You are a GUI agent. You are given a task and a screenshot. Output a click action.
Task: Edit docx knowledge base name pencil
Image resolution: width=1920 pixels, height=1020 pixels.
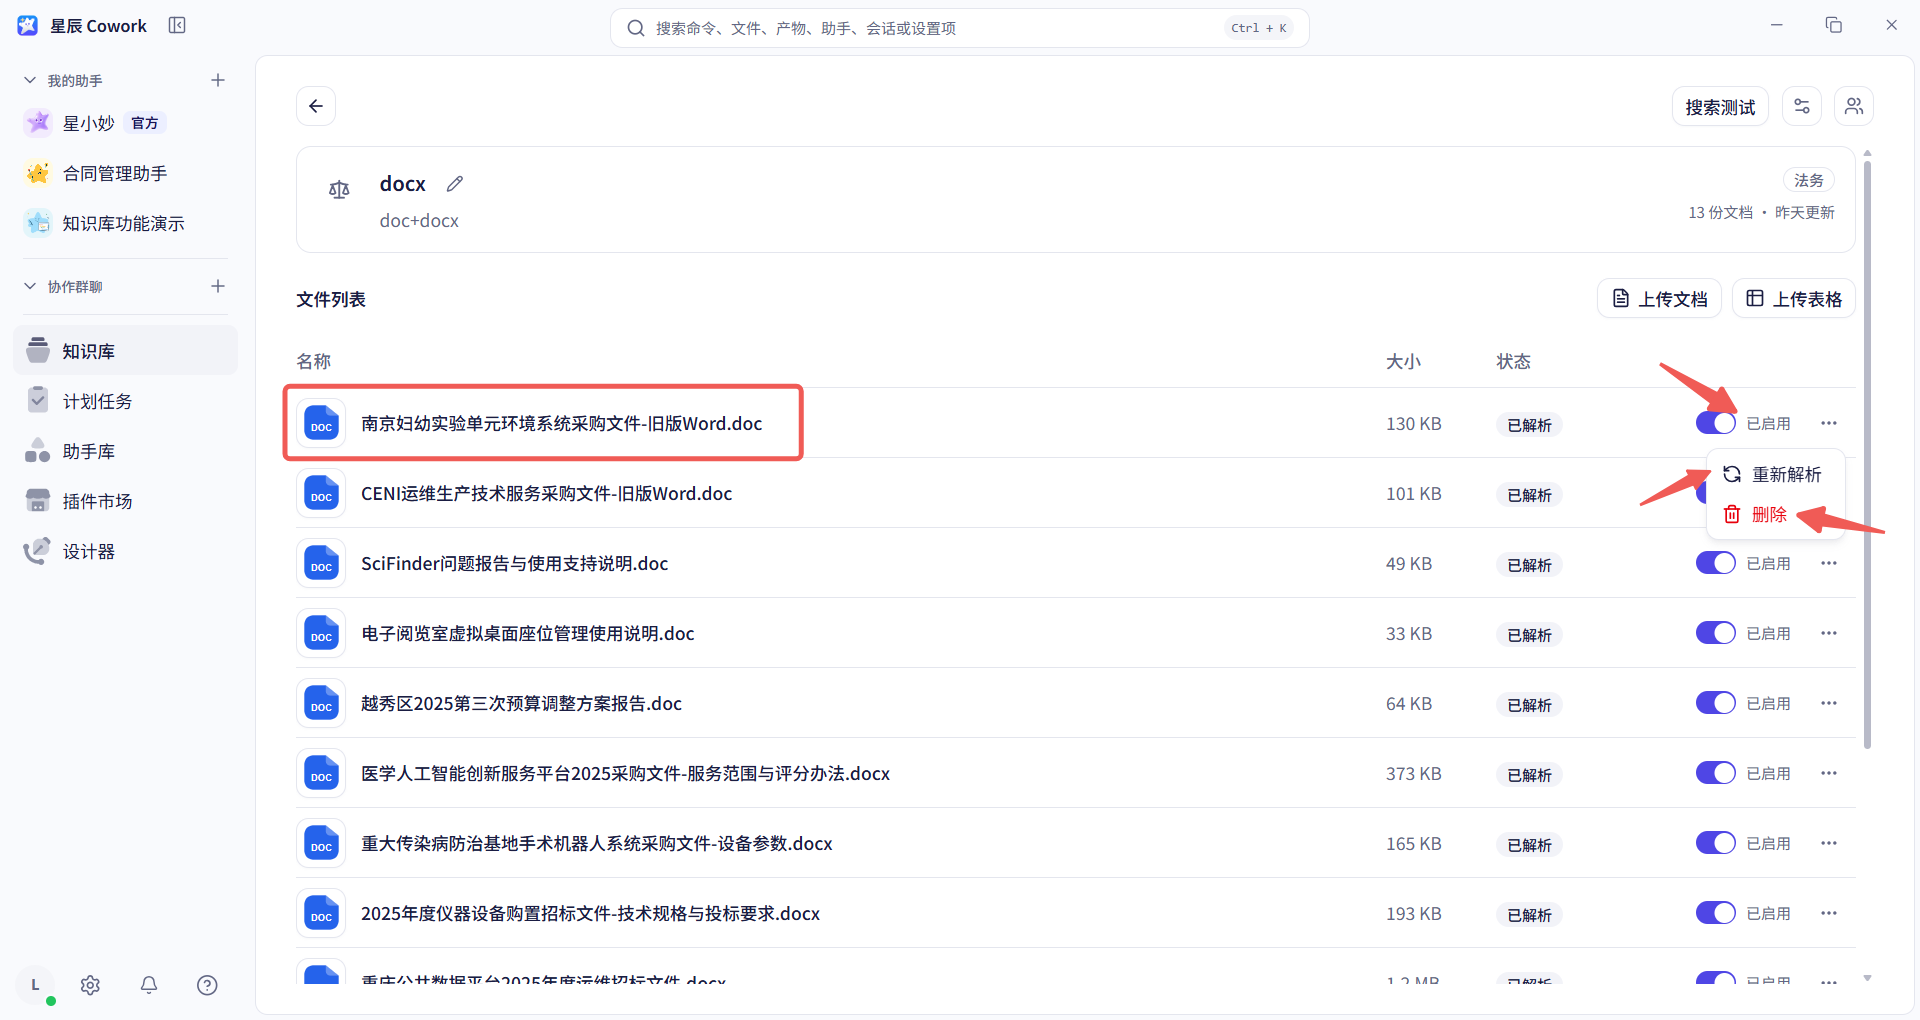455,183
